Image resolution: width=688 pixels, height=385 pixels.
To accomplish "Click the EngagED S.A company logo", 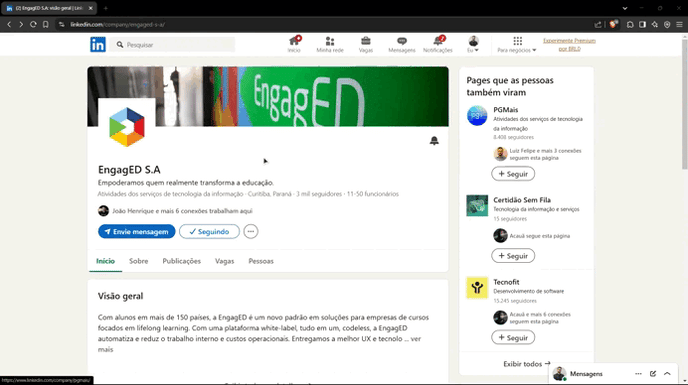I will [127, 127].
